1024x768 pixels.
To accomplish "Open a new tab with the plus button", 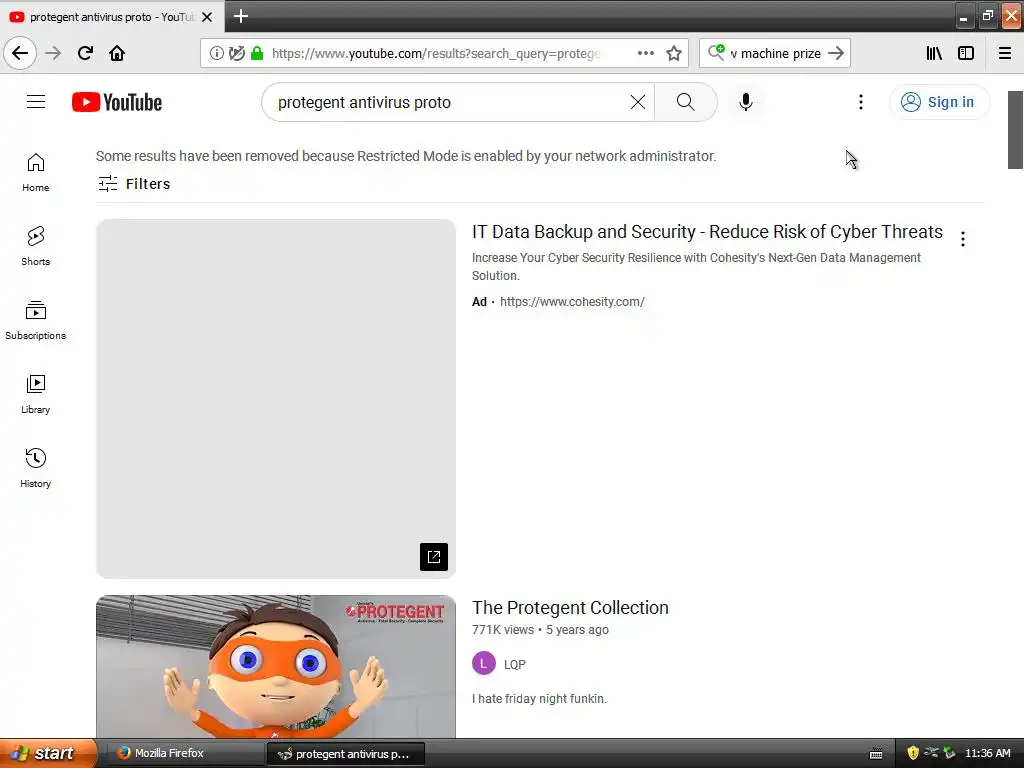I will (241, 16).
